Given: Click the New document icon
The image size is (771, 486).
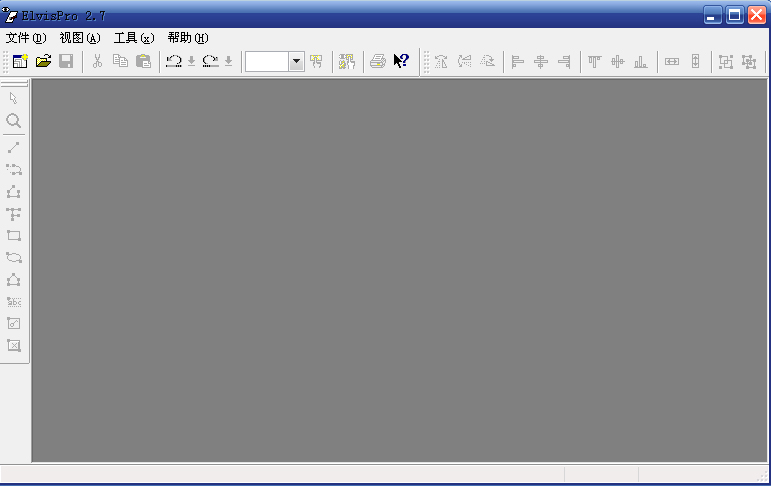Looking at the screenshot, I should tap(20, 62).
